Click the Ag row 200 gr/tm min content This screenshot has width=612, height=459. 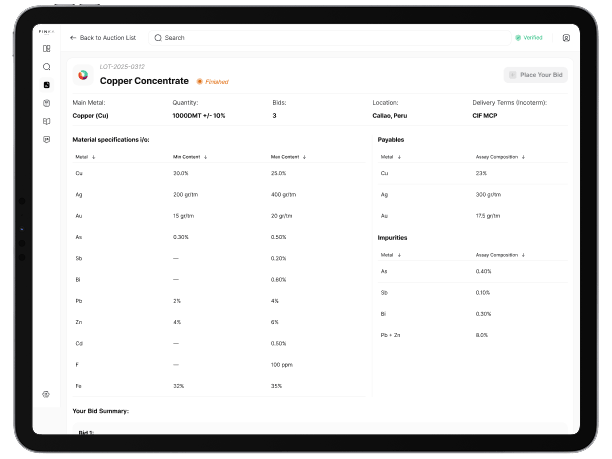tap(185, 194)
